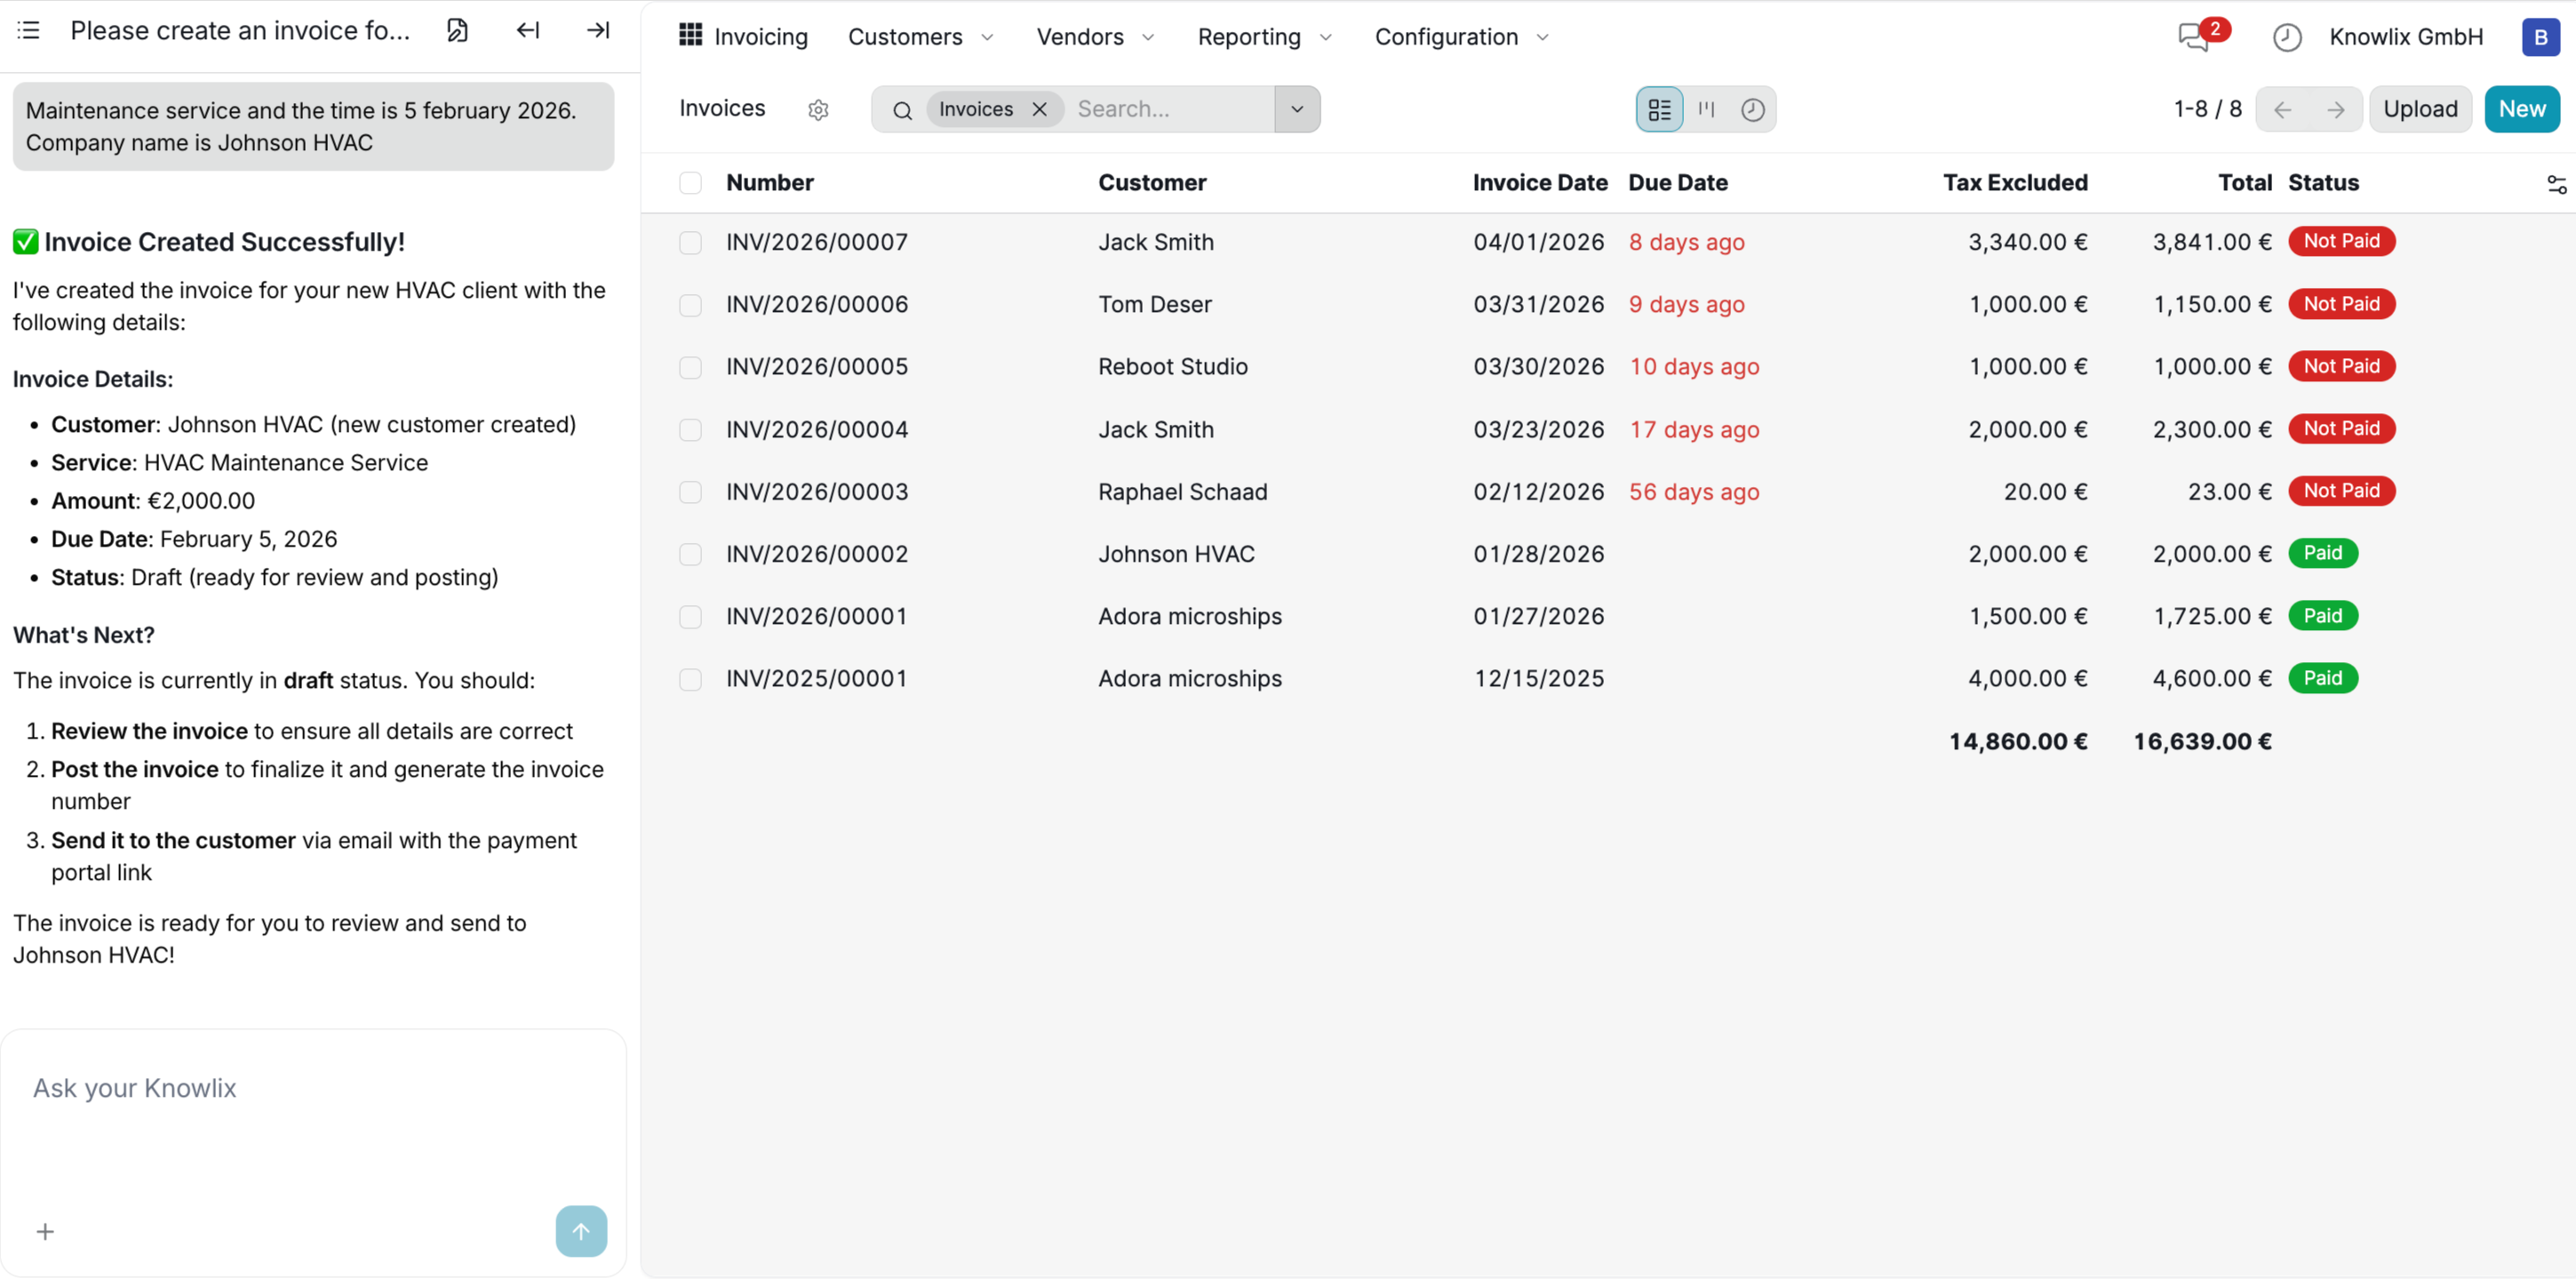The height and width of the screenshot is (1279, 2576).
Task: Click the Upload button
Action: pos(2419,109)
